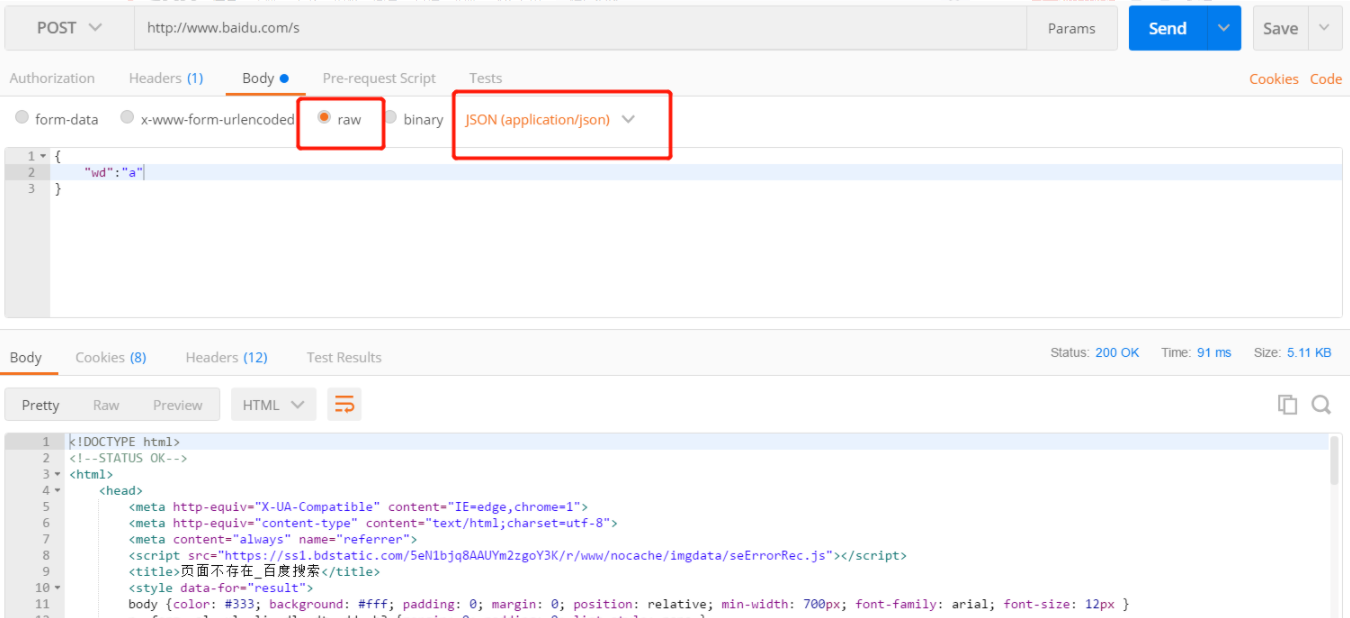Click the Save button

[x=1280, y=28]
